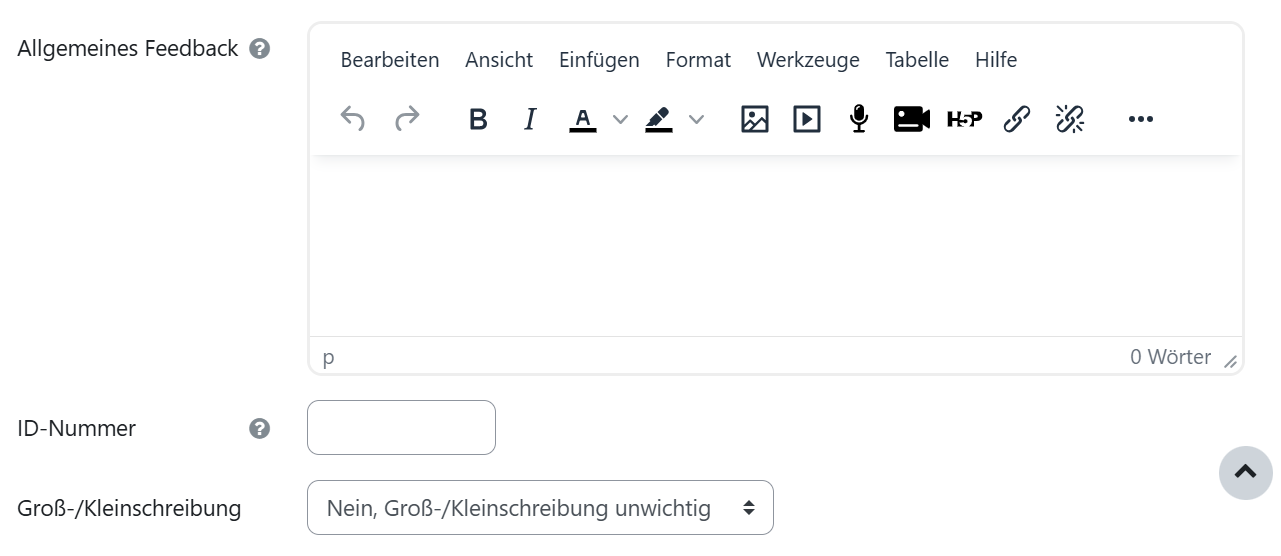Insert a link with the chain icon
The width and height of the screenshot is (1281, 556).
[x=1017, y=119]
